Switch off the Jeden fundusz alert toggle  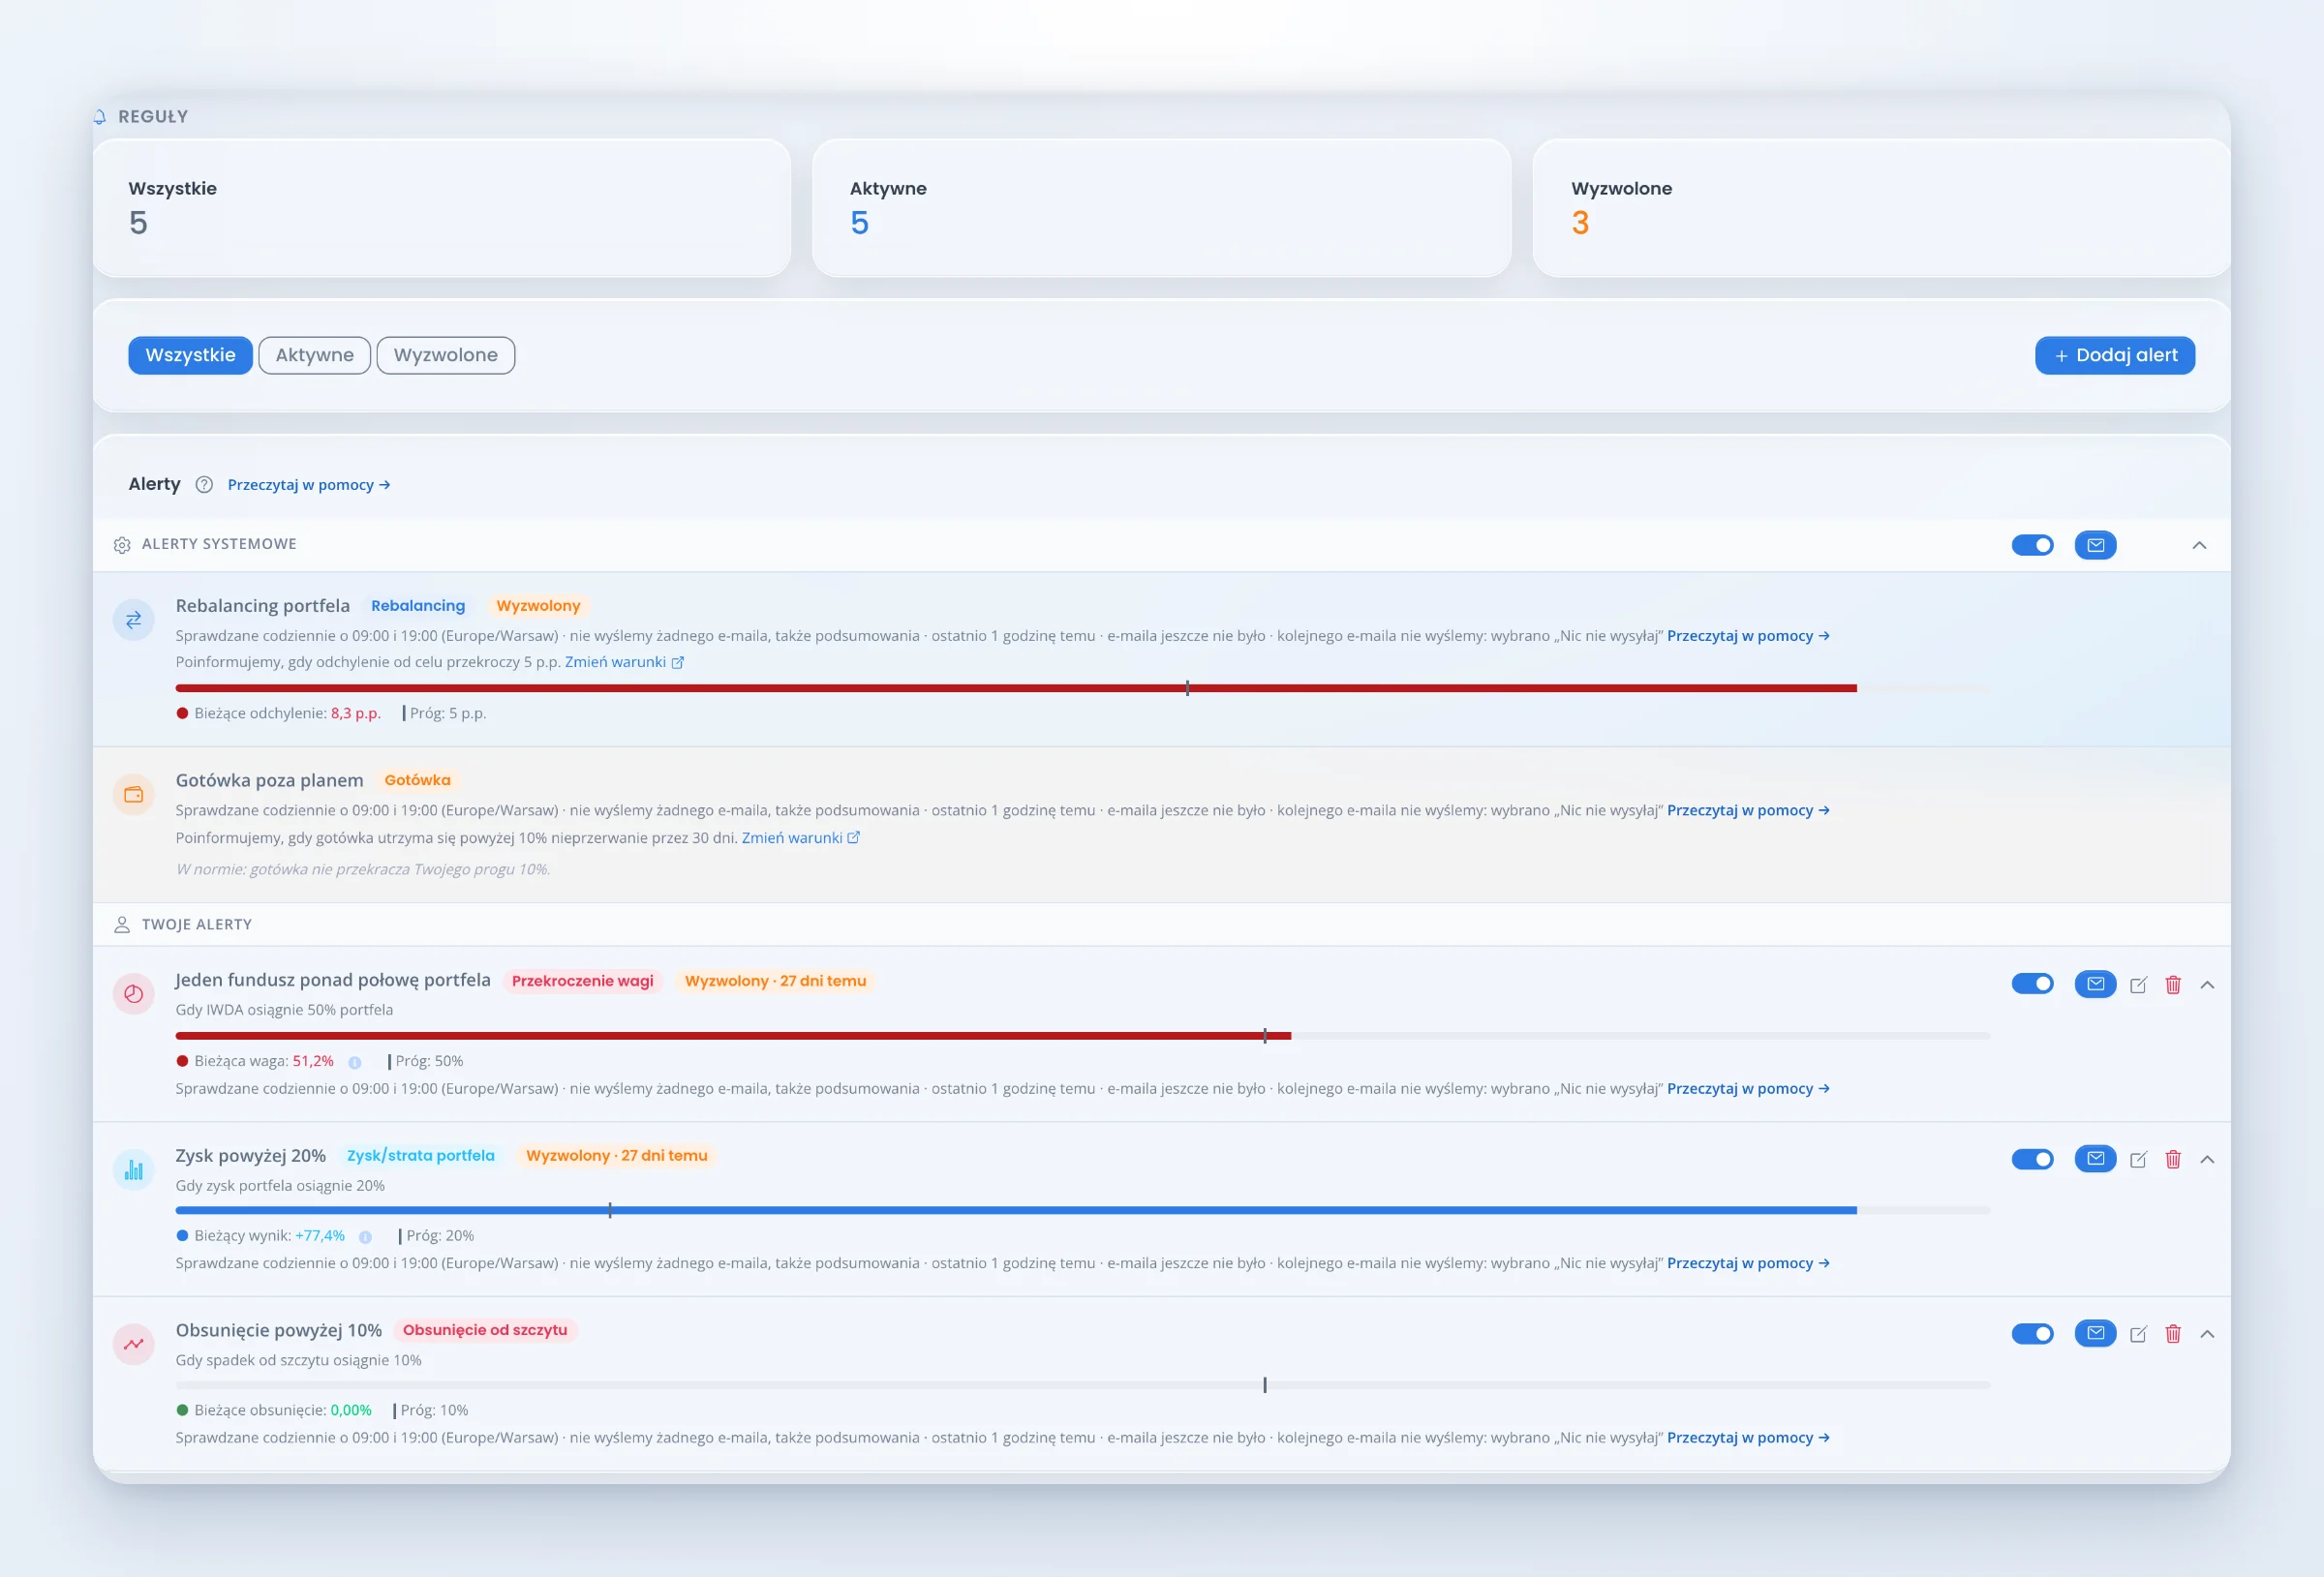[2032, 984]
